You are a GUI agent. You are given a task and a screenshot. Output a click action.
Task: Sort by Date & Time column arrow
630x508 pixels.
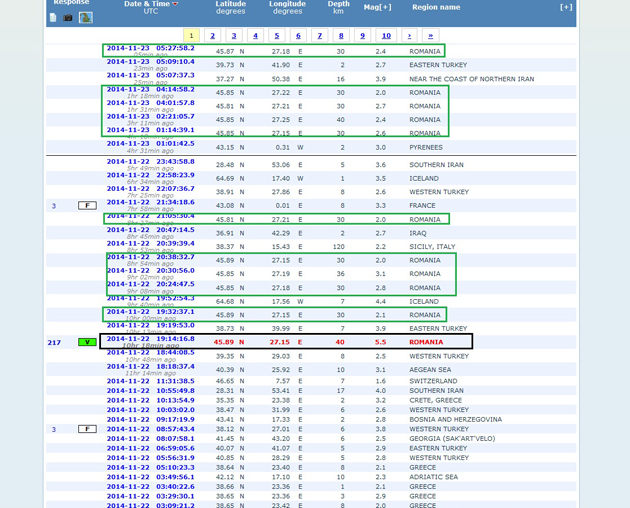click(176, 4)
